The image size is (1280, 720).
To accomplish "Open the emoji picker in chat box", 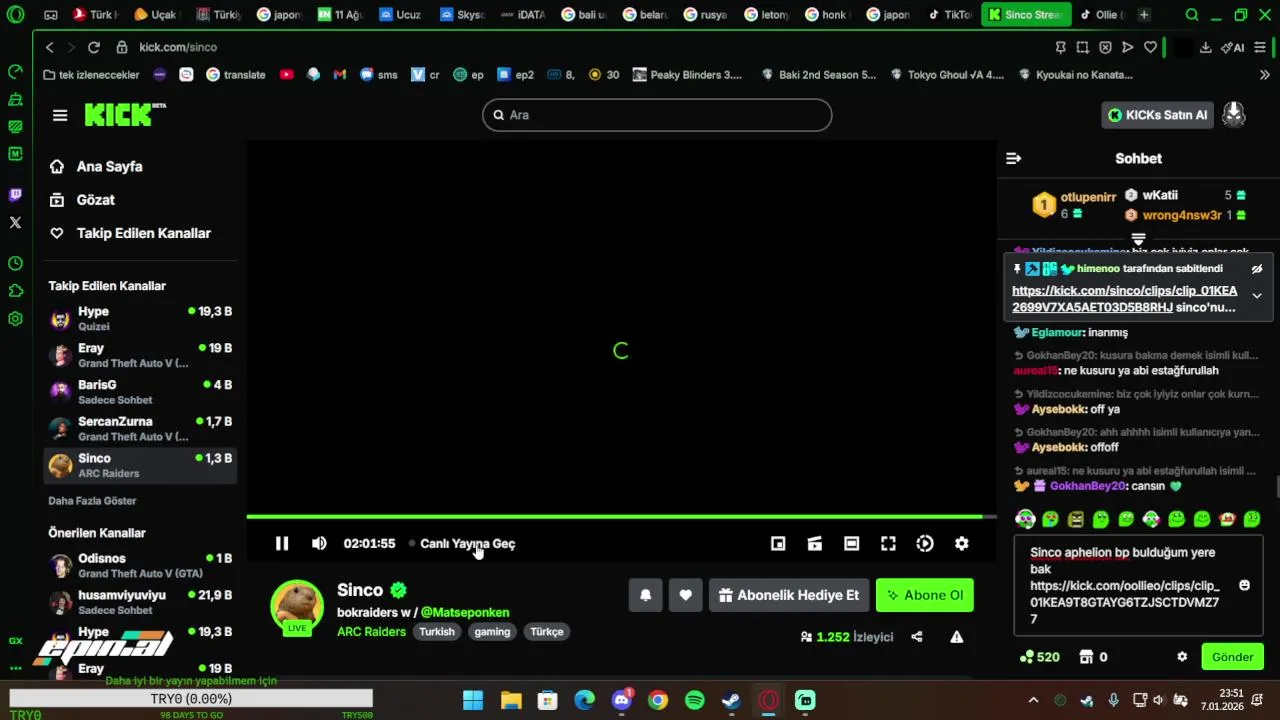I will 1244,585.
